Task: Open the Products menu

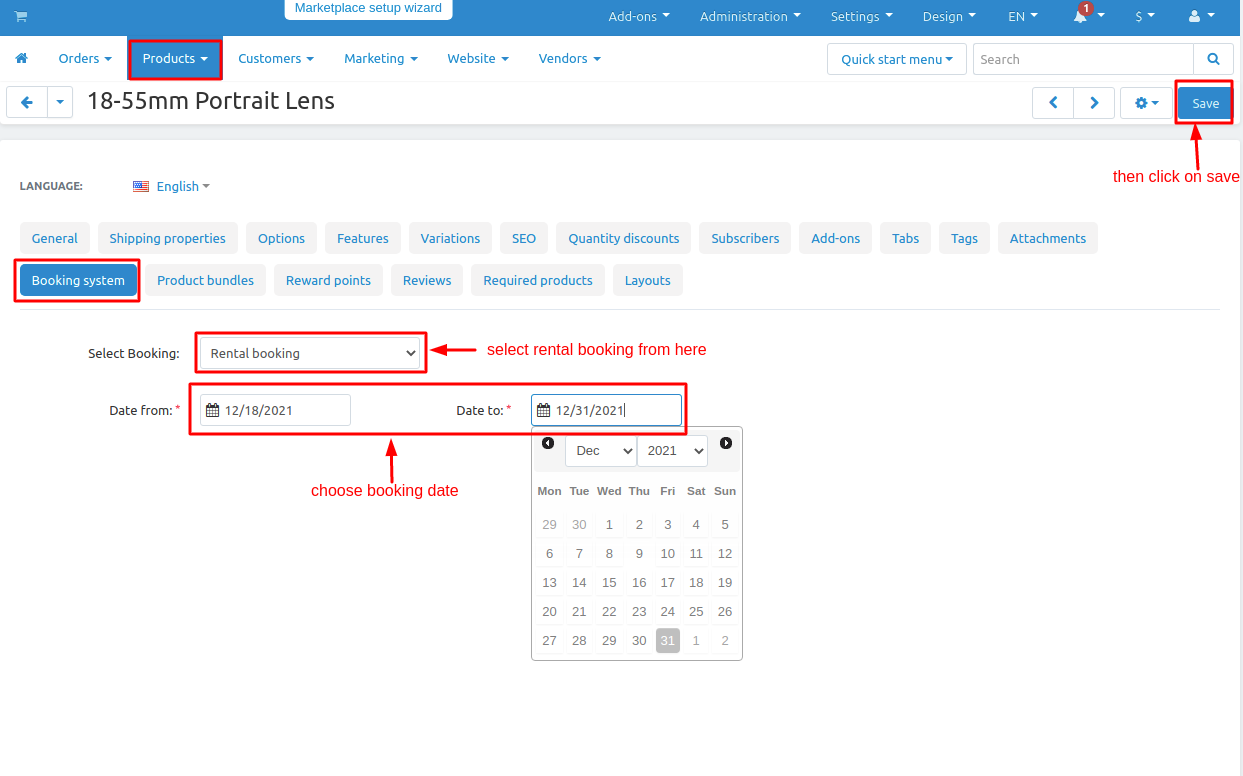Action: coord(175,59)
